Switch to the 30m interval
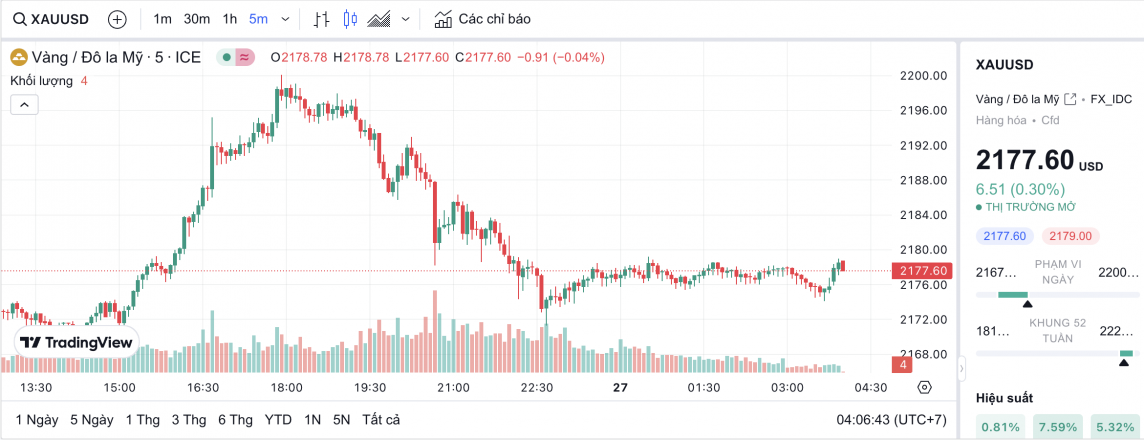This screenshot has width=1144, height=440. point(197,19)
